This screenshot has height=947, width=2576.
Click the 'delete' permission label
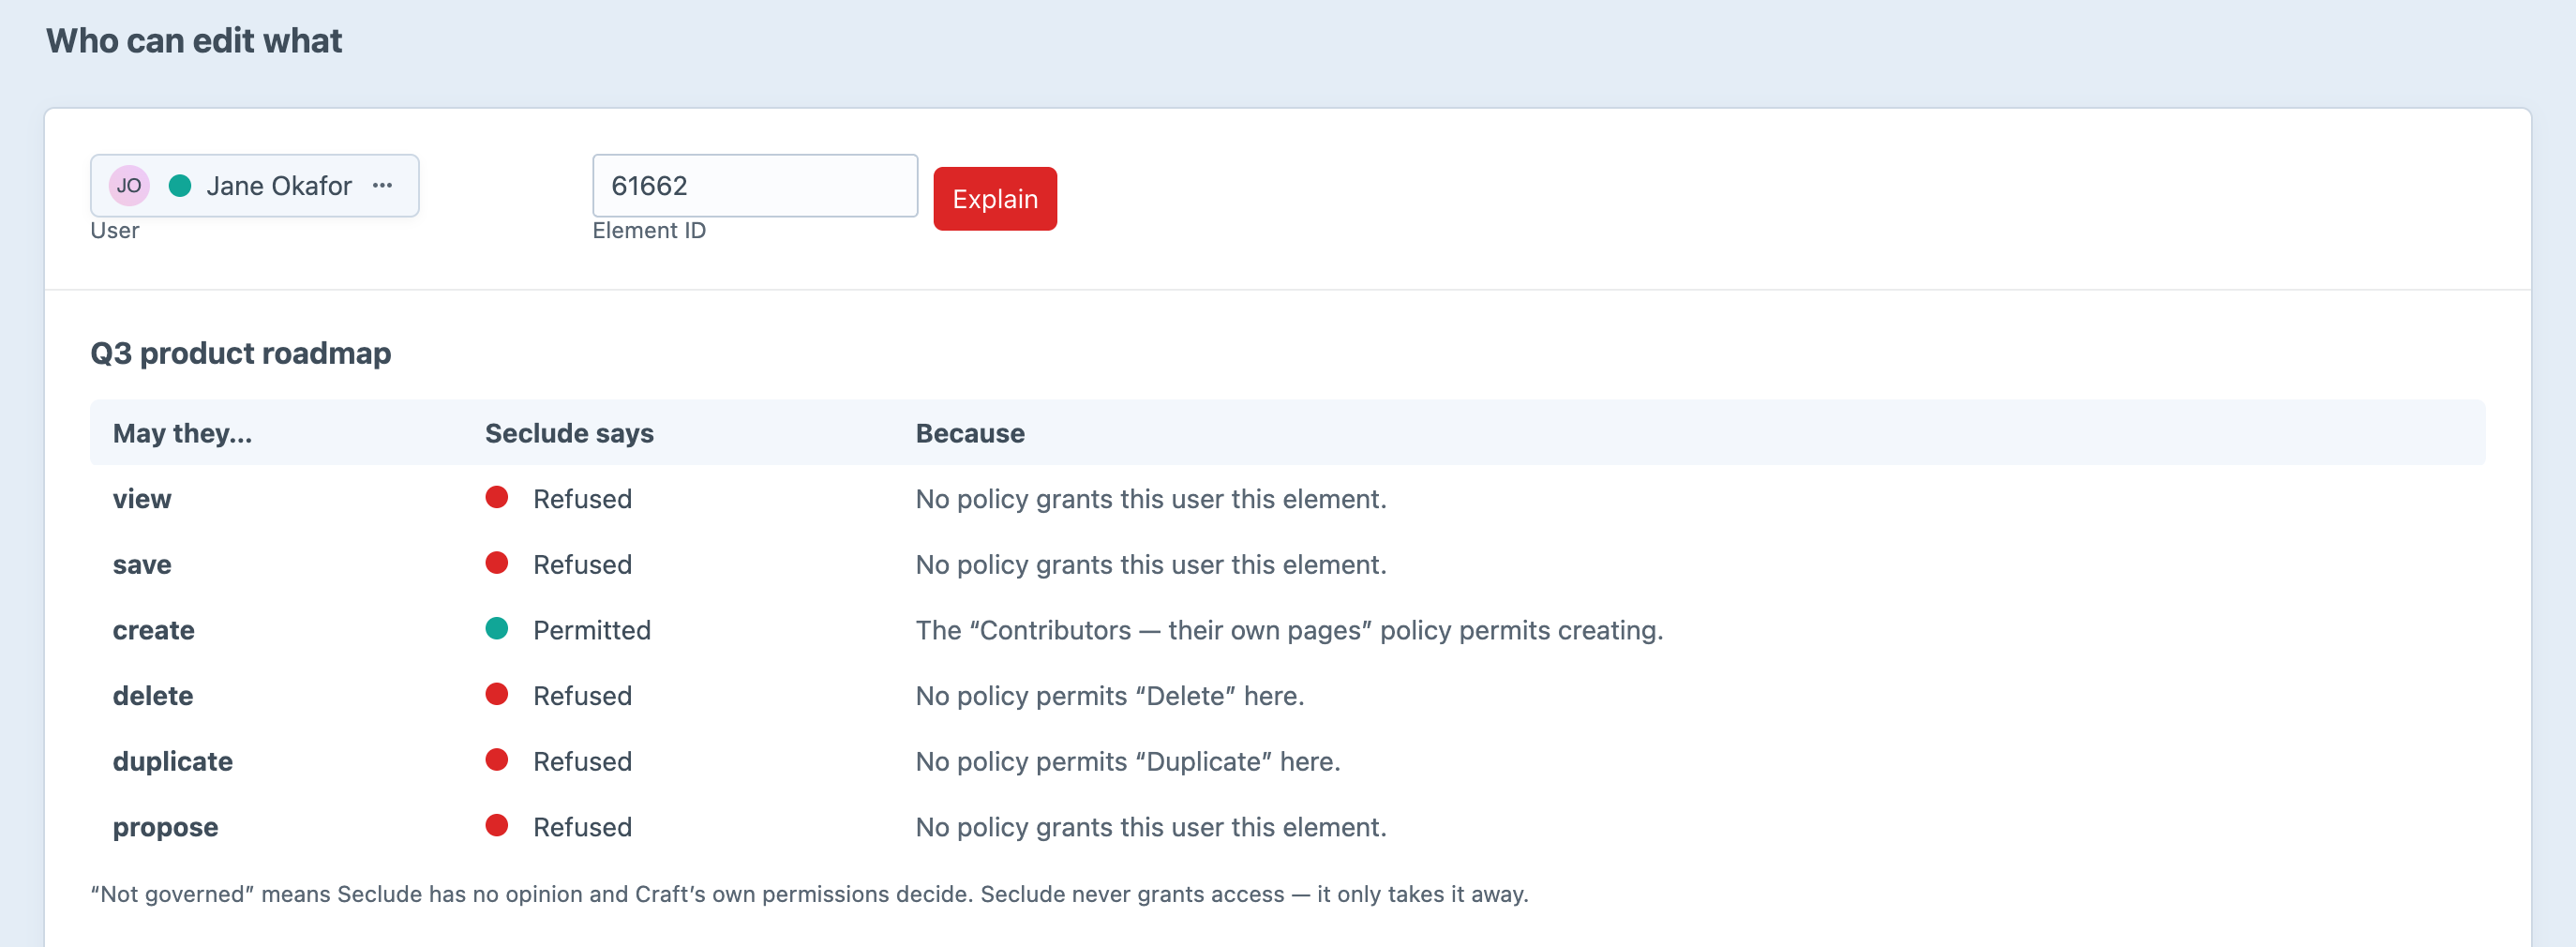coord(153,696)
